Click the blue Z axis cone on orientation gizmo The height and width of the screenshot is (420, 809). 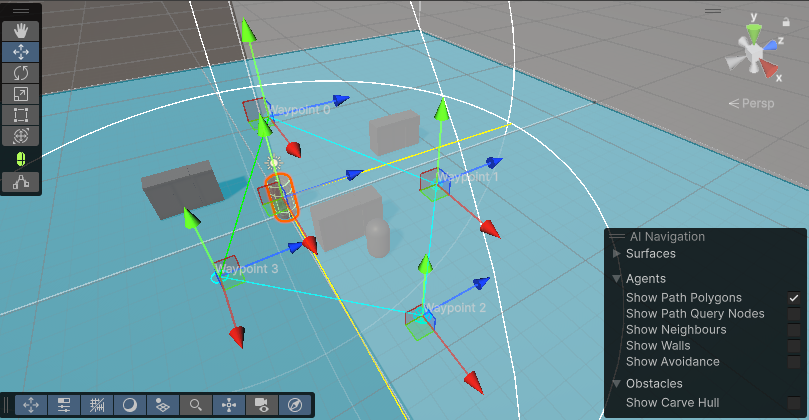[770, 45]
